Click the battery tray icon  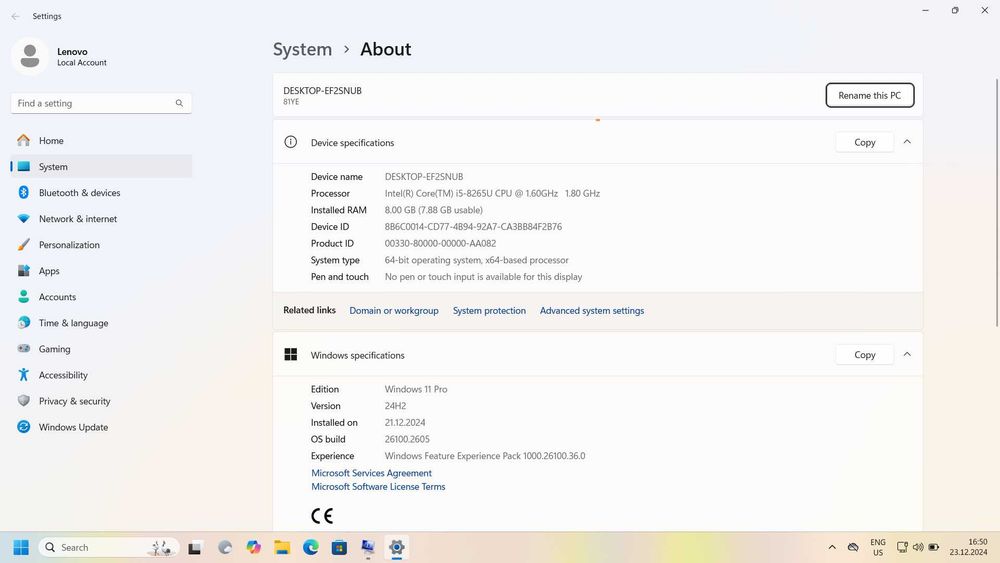click(934, 547)
